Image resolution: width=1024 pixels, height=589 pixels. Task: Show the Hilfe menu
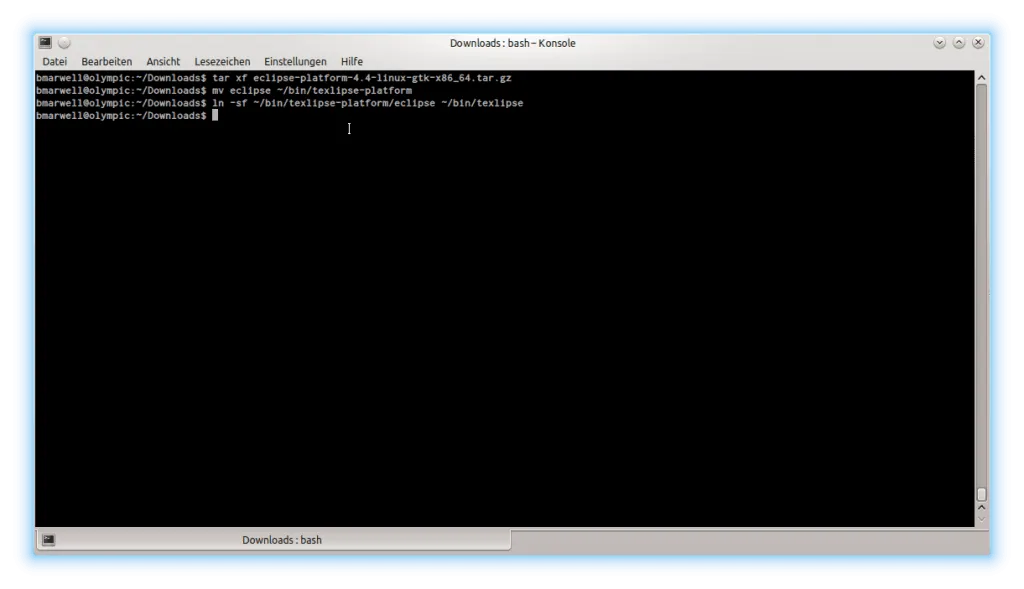pos(351,62)
